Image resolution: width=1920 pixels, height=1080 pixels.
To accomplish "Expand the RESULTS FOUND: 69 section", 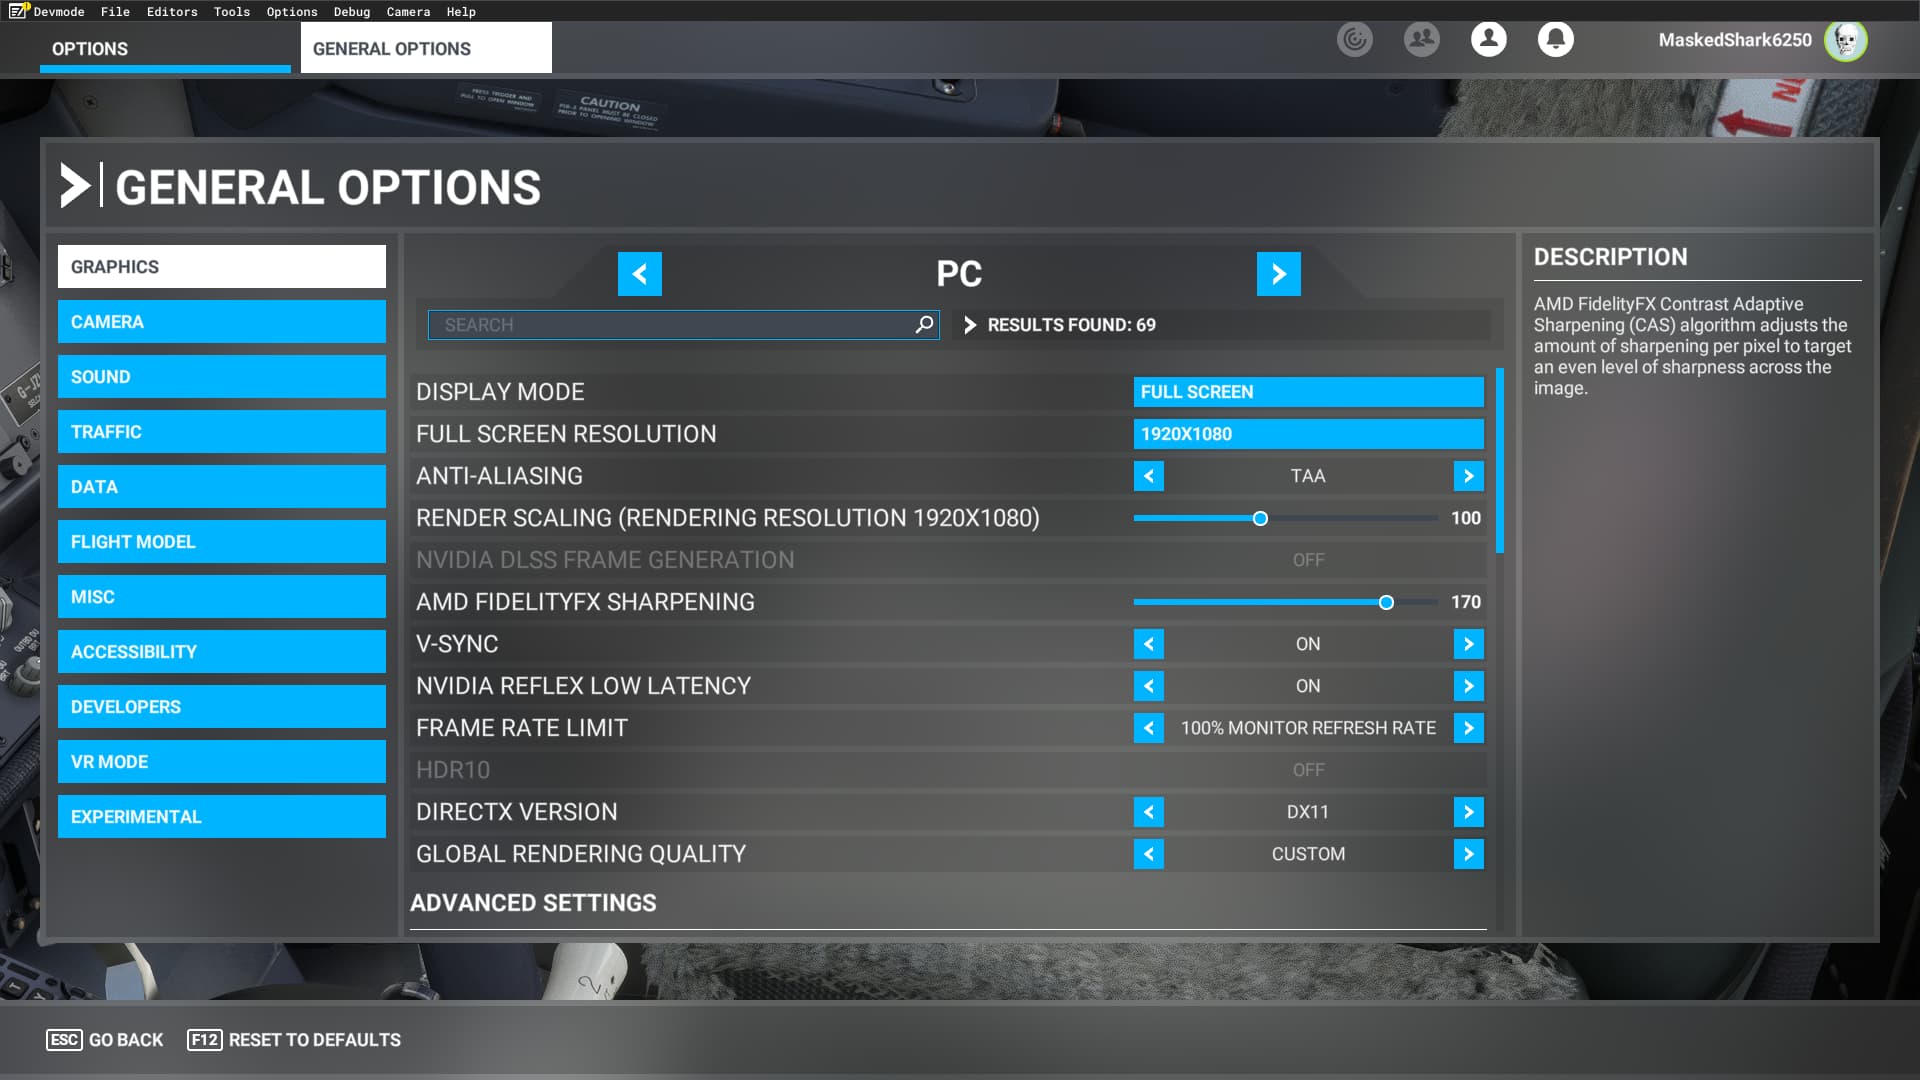I will pos(968,324).
